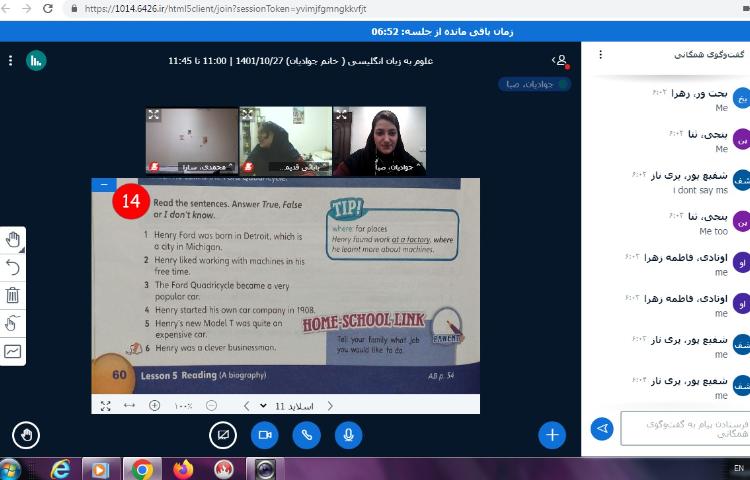Image resolution: width=750 pixels, height=480 pixels.
Task: Click the public chat message input field
Action: (685, 428)
